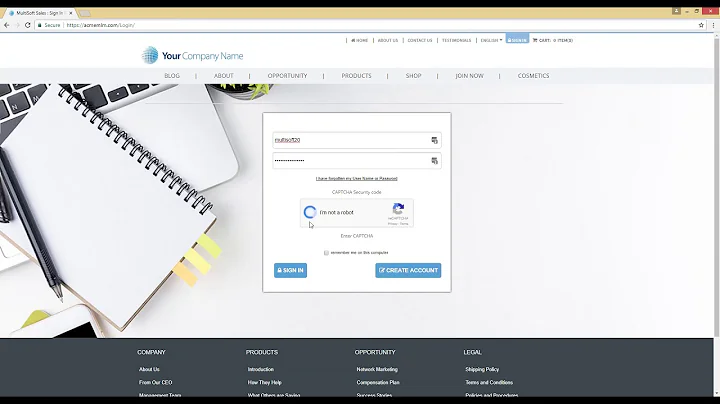Open Contact Us in the top bar
Image resolution: width=720 pixels, height=404 pixels.
tap(420, 40)
